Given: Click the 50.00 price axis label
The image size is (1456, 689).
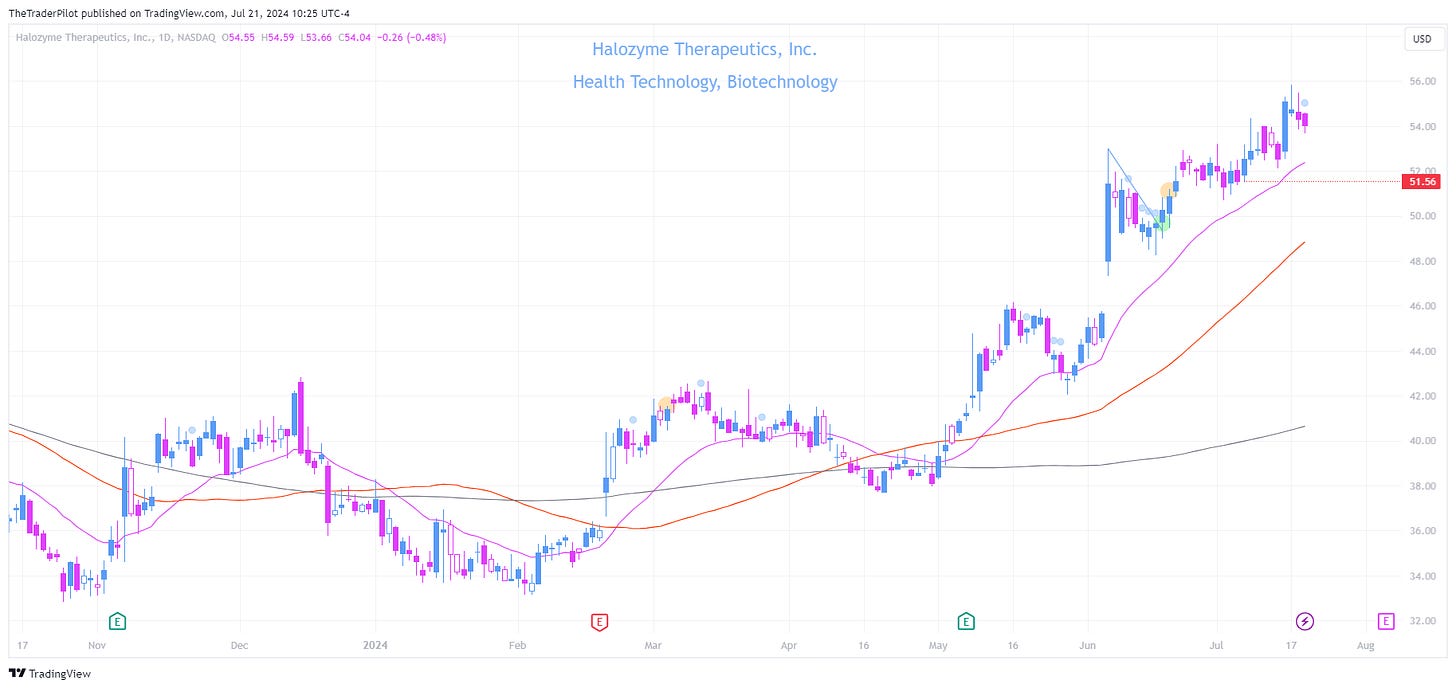Looking at the screenshot, I should [x=1422, y=216].
